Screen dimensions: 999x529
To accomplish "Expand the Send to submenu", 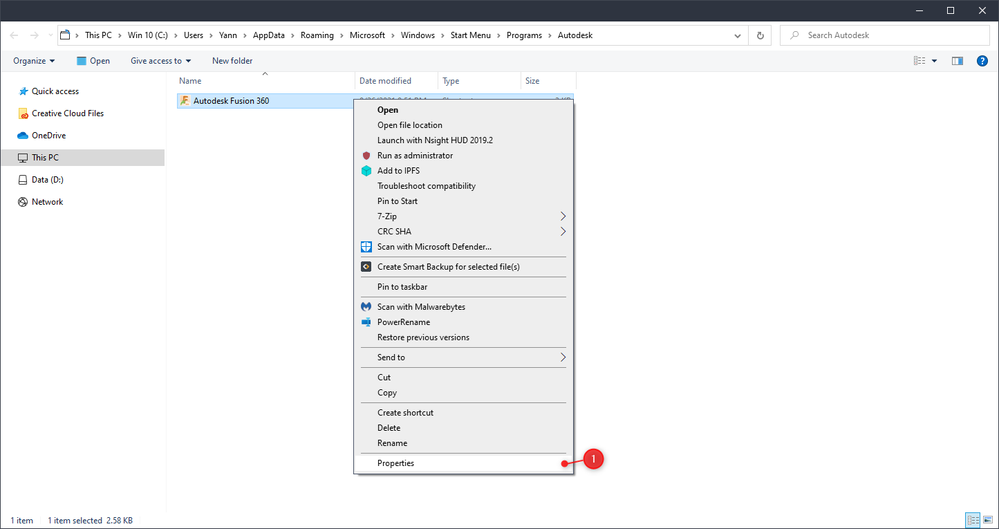I will (x=464, y=357).
